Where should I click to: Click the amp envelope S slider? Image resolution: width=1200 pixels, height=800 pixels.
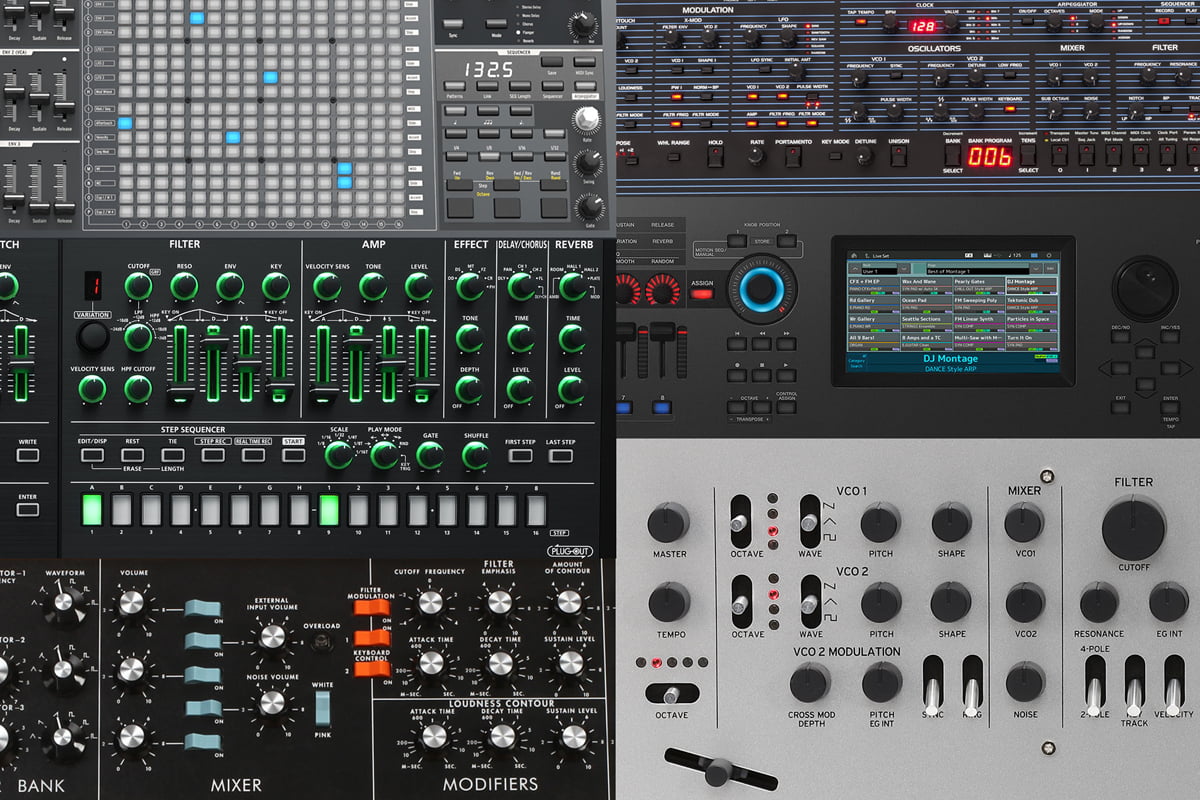point(389,363)
